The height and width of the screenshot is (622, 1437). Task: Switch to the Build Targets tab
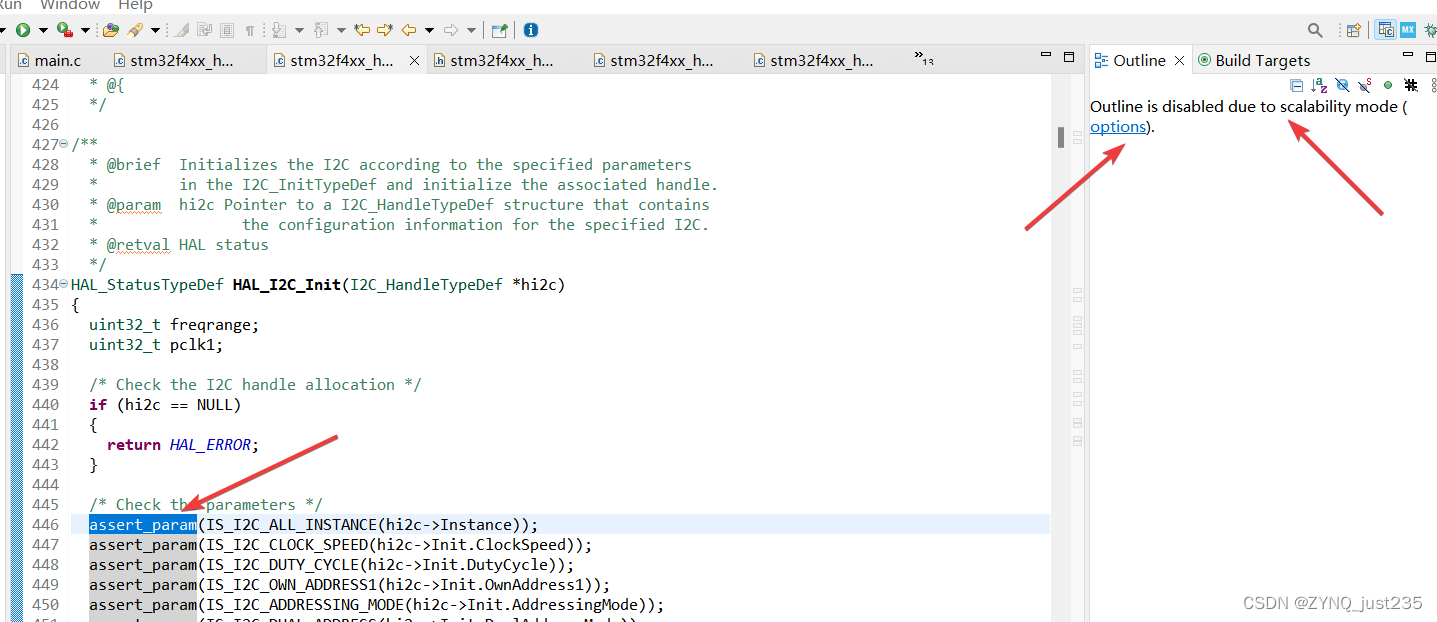coord(1254,60)
